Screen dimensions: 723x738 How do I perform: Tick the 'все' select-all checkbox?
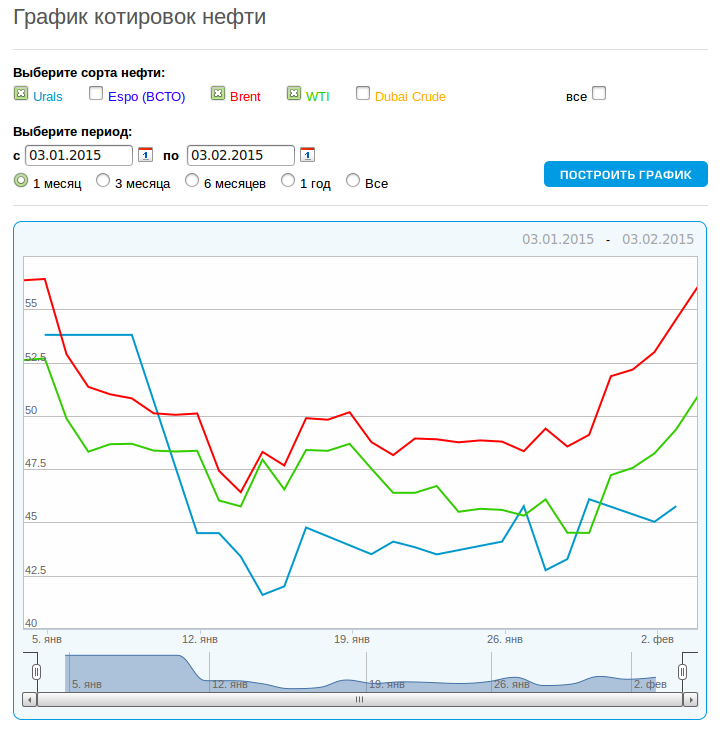coord(599,93)
